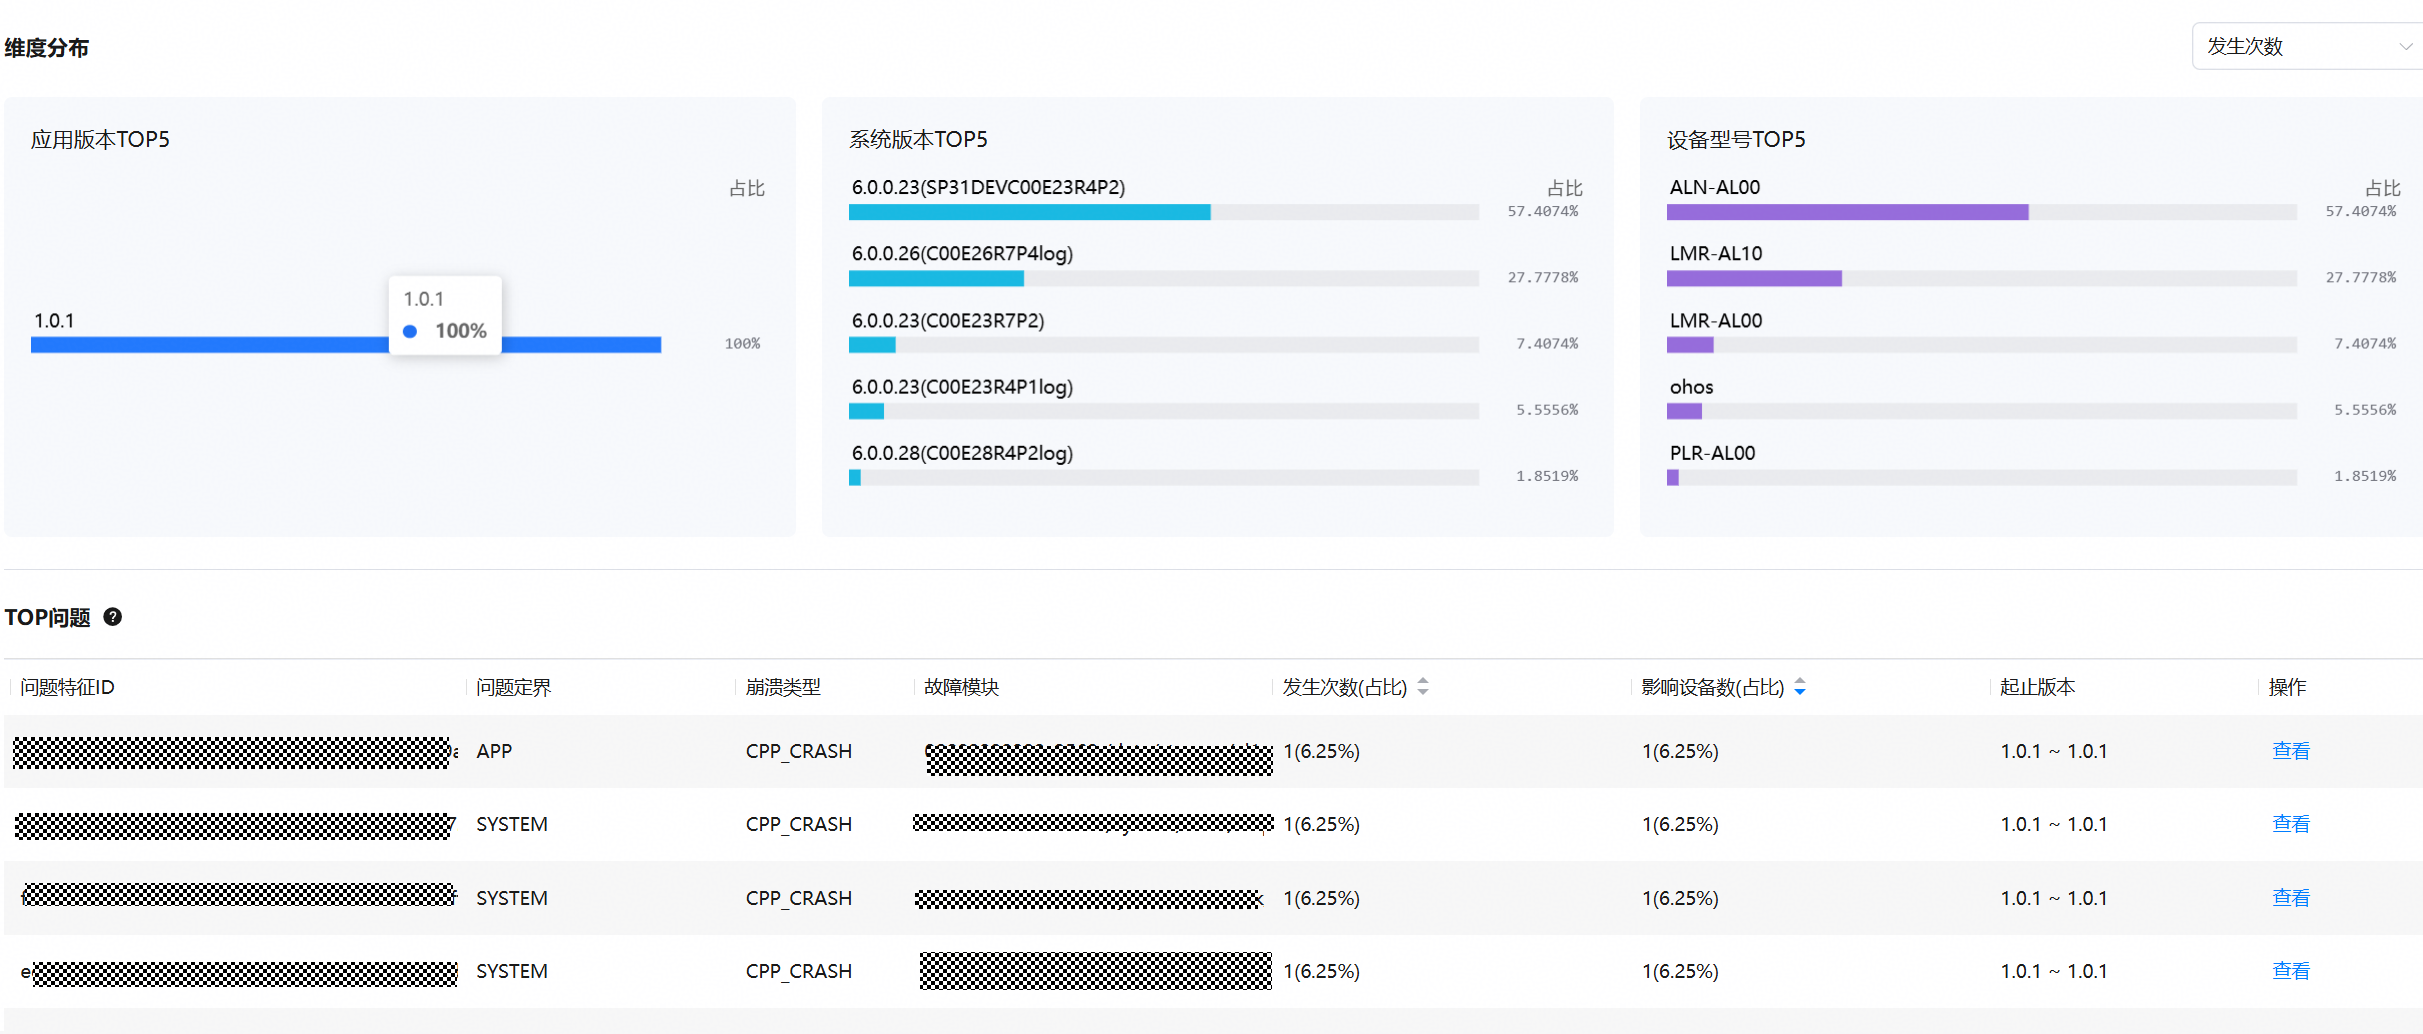Click the 6.0.0.23(C00E23R4P1log) version label
The image size is (2423, 1034).
point(962,387)
